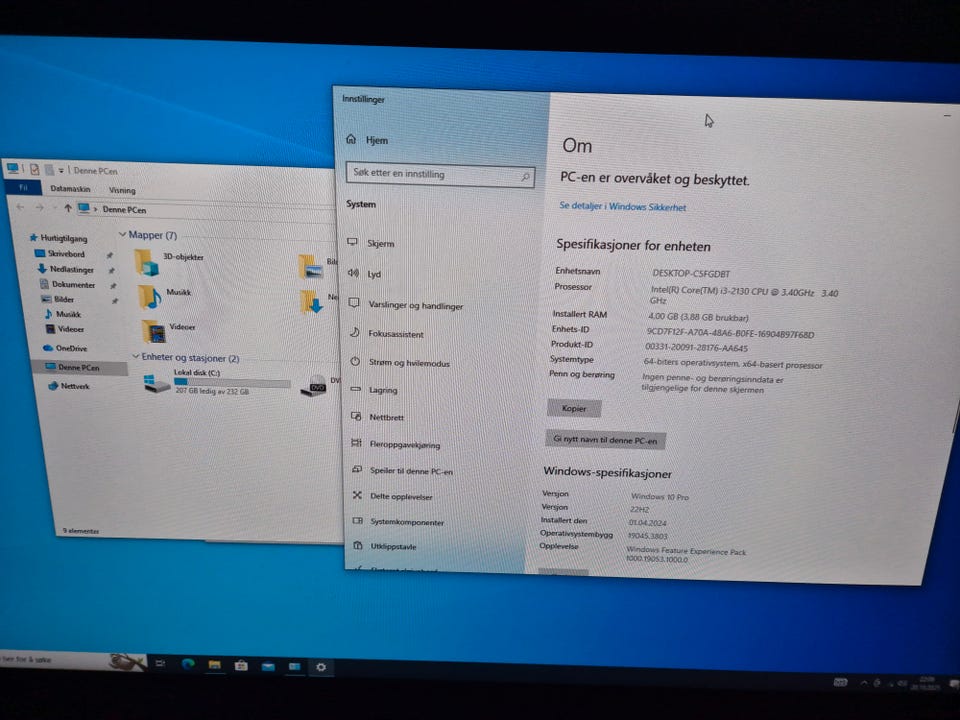Click the search field Søk etter en innstilling
The image size is (960, 720).
tap(440, 174)
